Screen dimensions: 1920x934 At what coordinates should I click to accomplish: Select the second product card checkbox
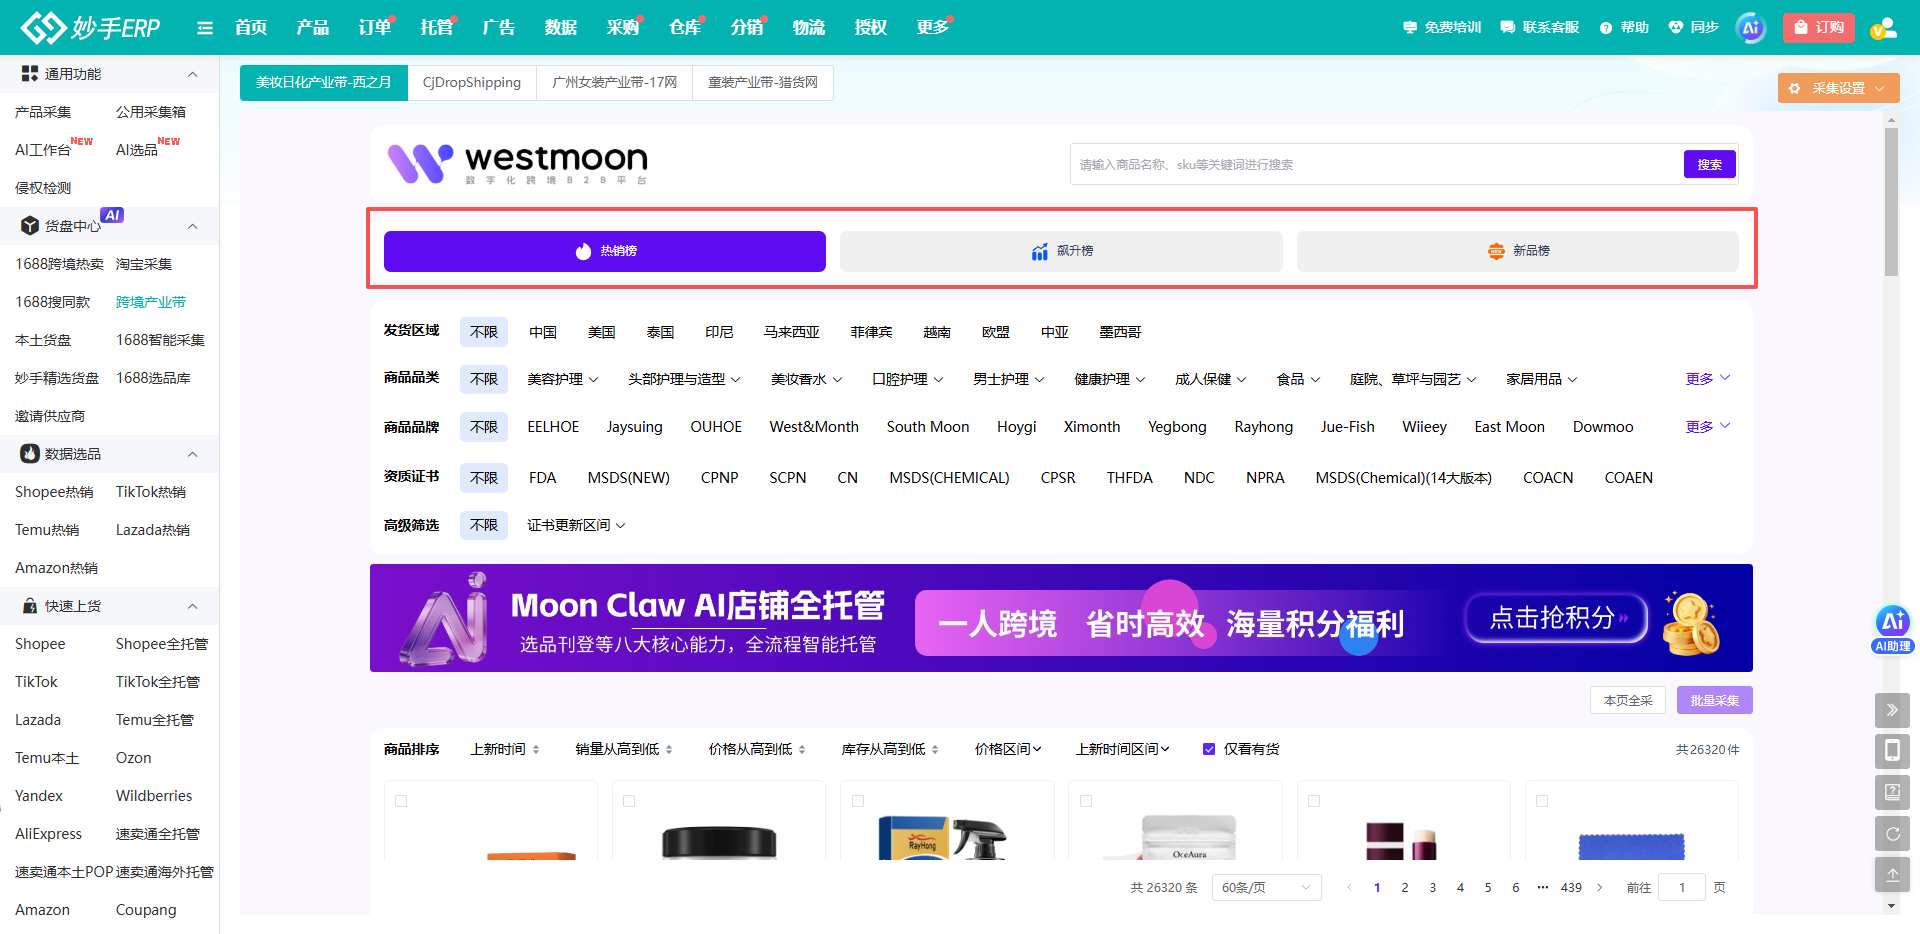(629, 801)
